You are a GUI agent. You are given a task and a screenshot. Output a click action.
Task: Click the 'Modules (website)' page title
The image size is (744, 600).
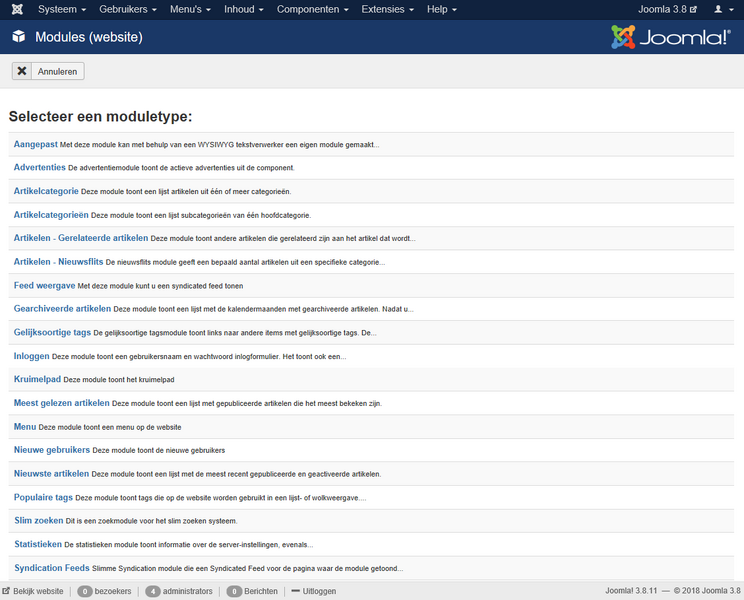click(89, 37)
